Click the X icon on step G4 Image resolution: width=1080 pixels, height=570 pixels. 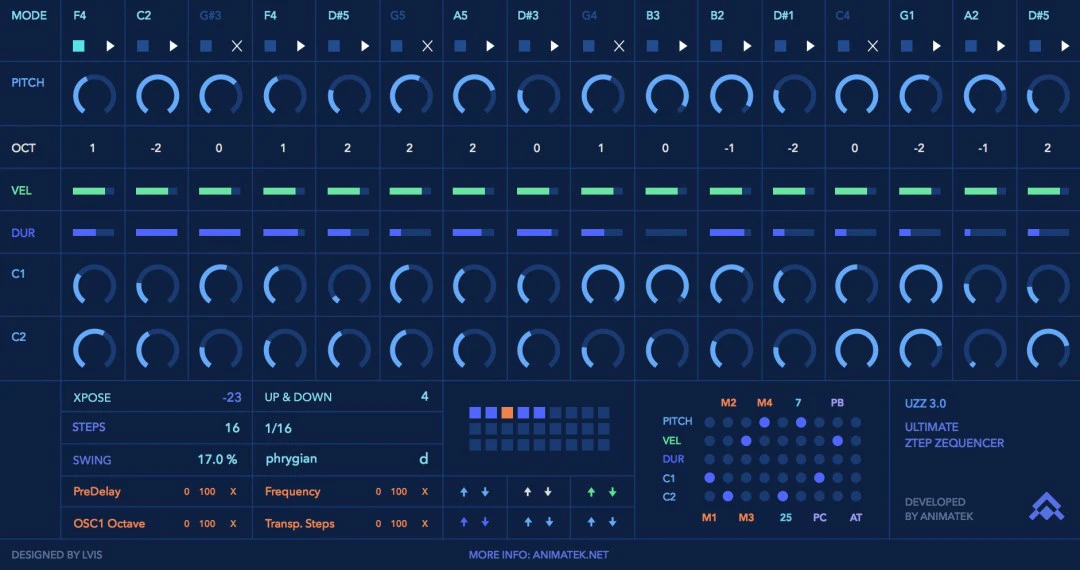click(x=619, y=46)
